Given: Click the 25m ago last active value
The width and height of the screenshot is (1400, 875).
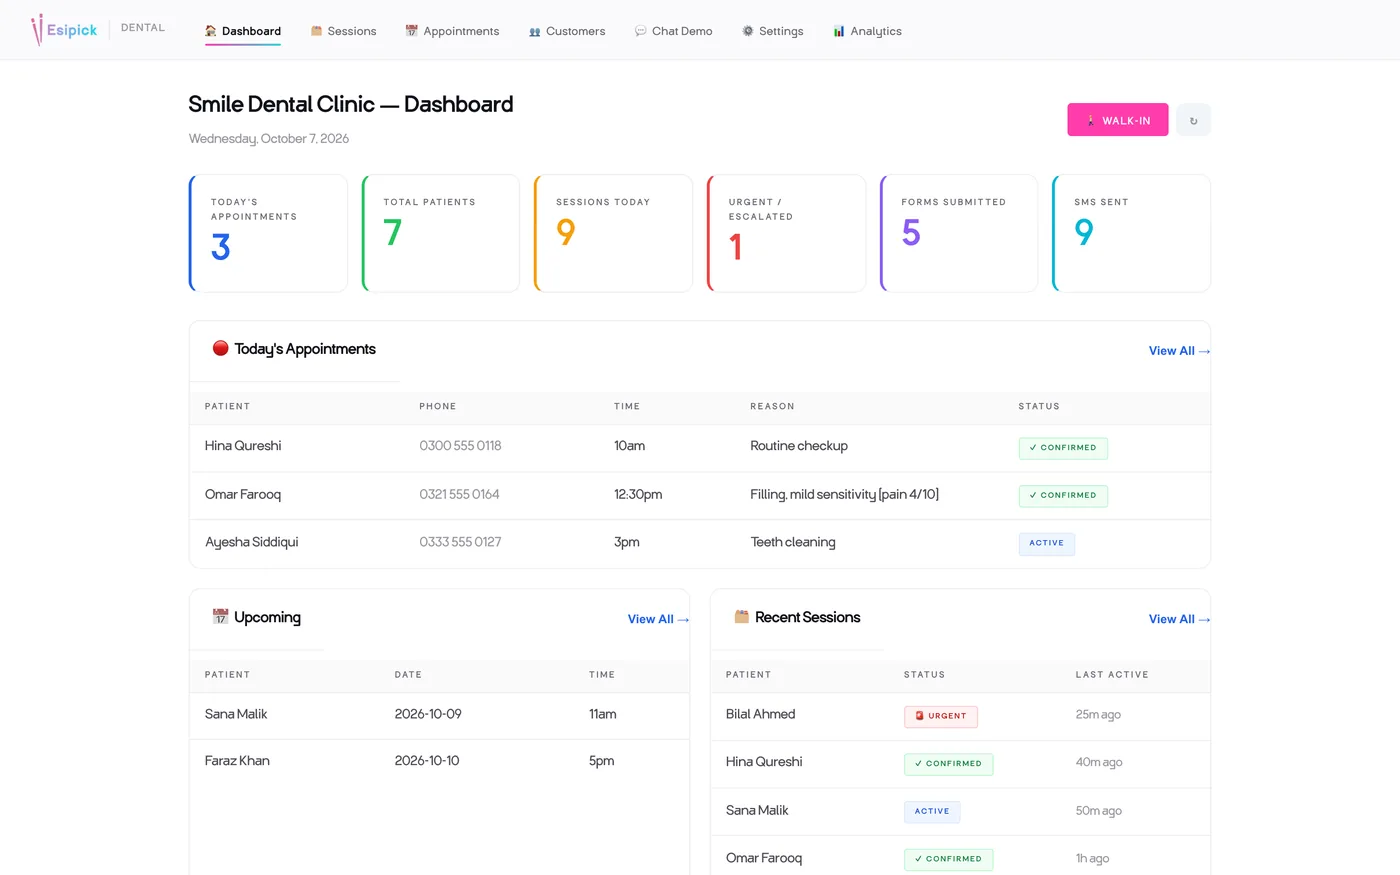Looking at the screenshot, I should point(1098,715).
